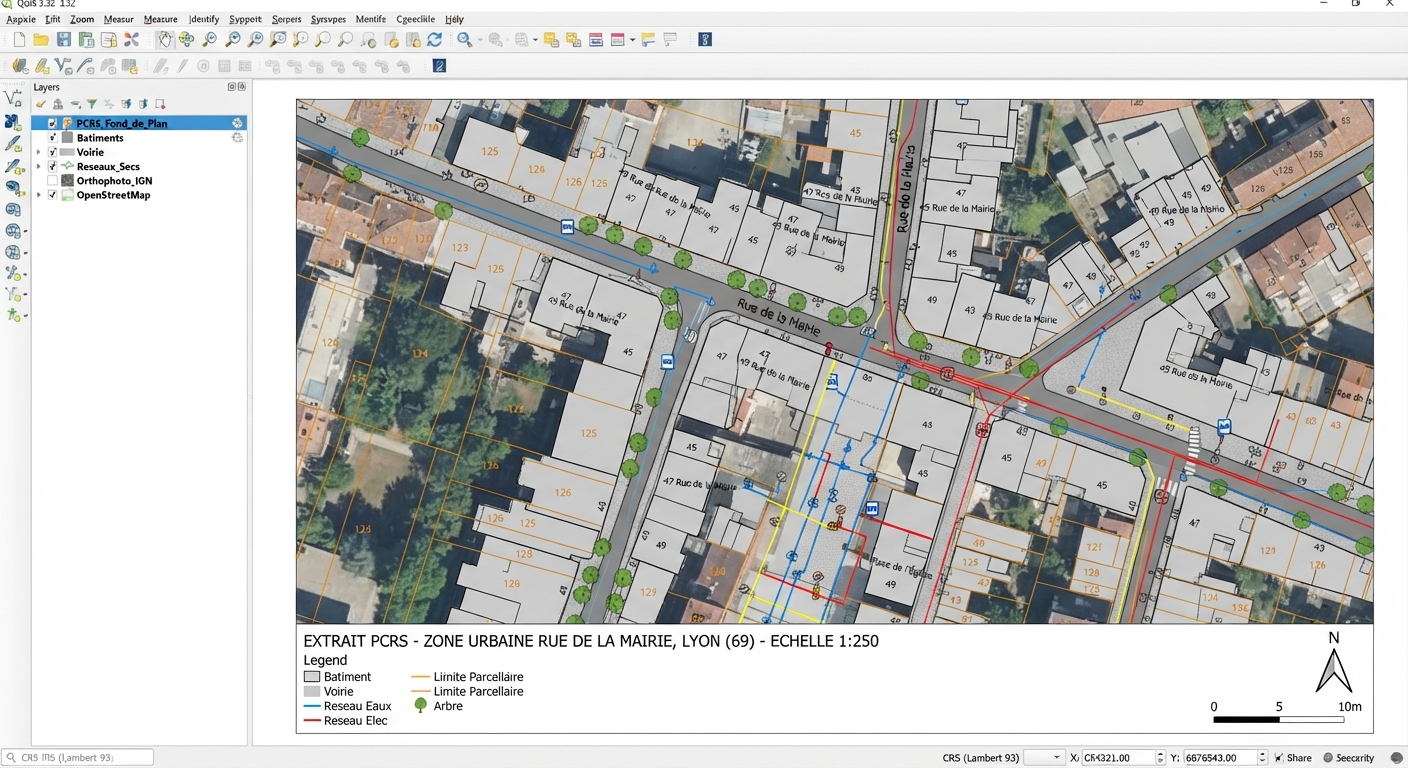Image resolution: width=1408 pixels, height=768 pixels.
Task: Click the filter legend funnel icon
Action: (x=92, y=104)
